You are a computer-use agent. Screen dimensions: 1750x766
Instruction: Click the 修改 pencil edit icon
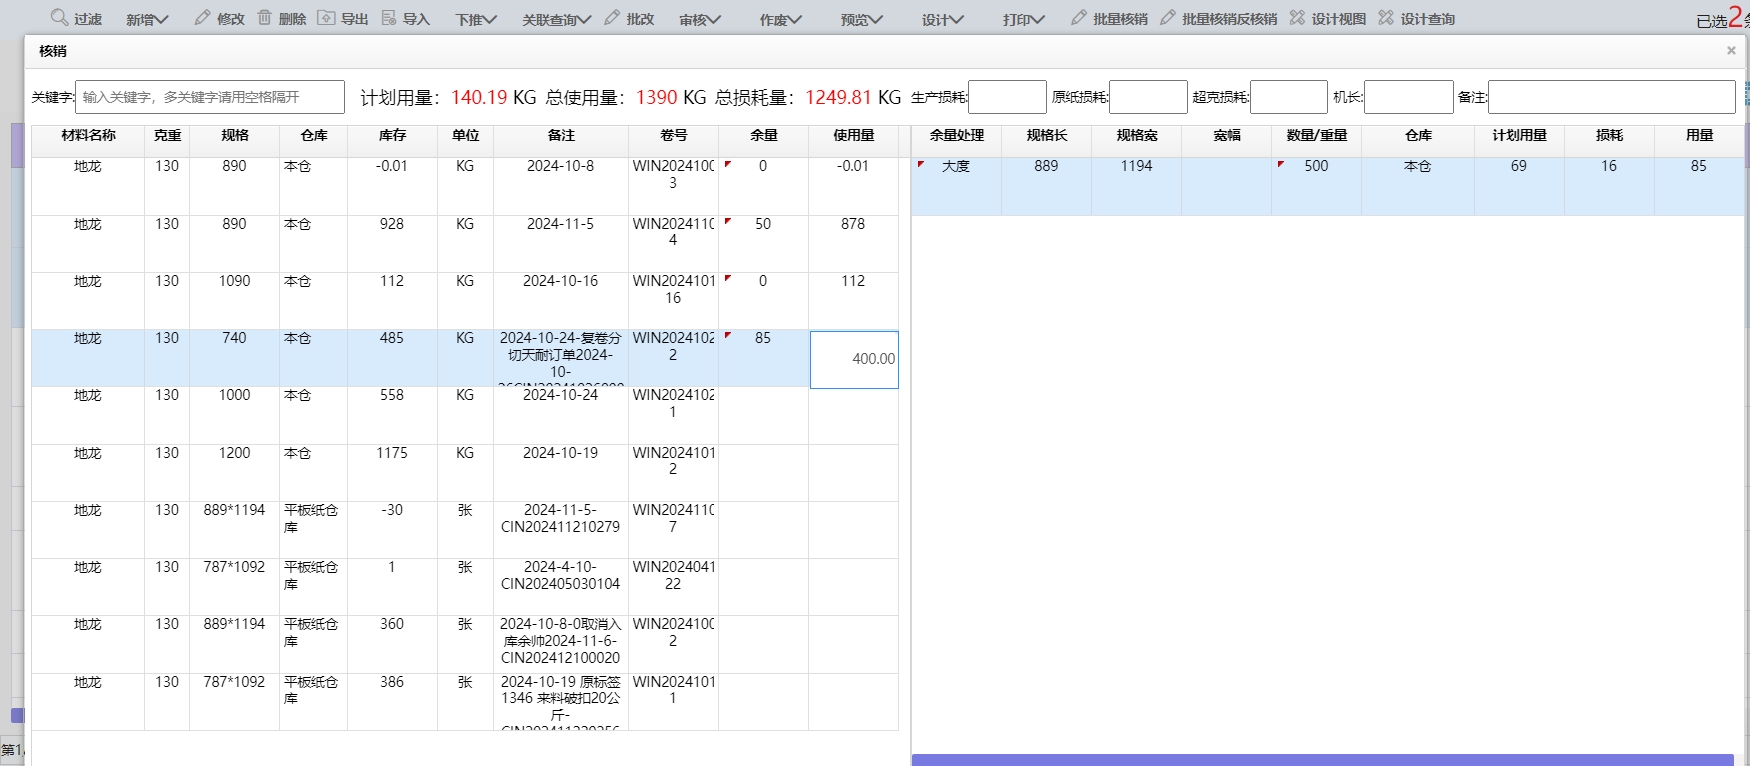click(202, 18)
